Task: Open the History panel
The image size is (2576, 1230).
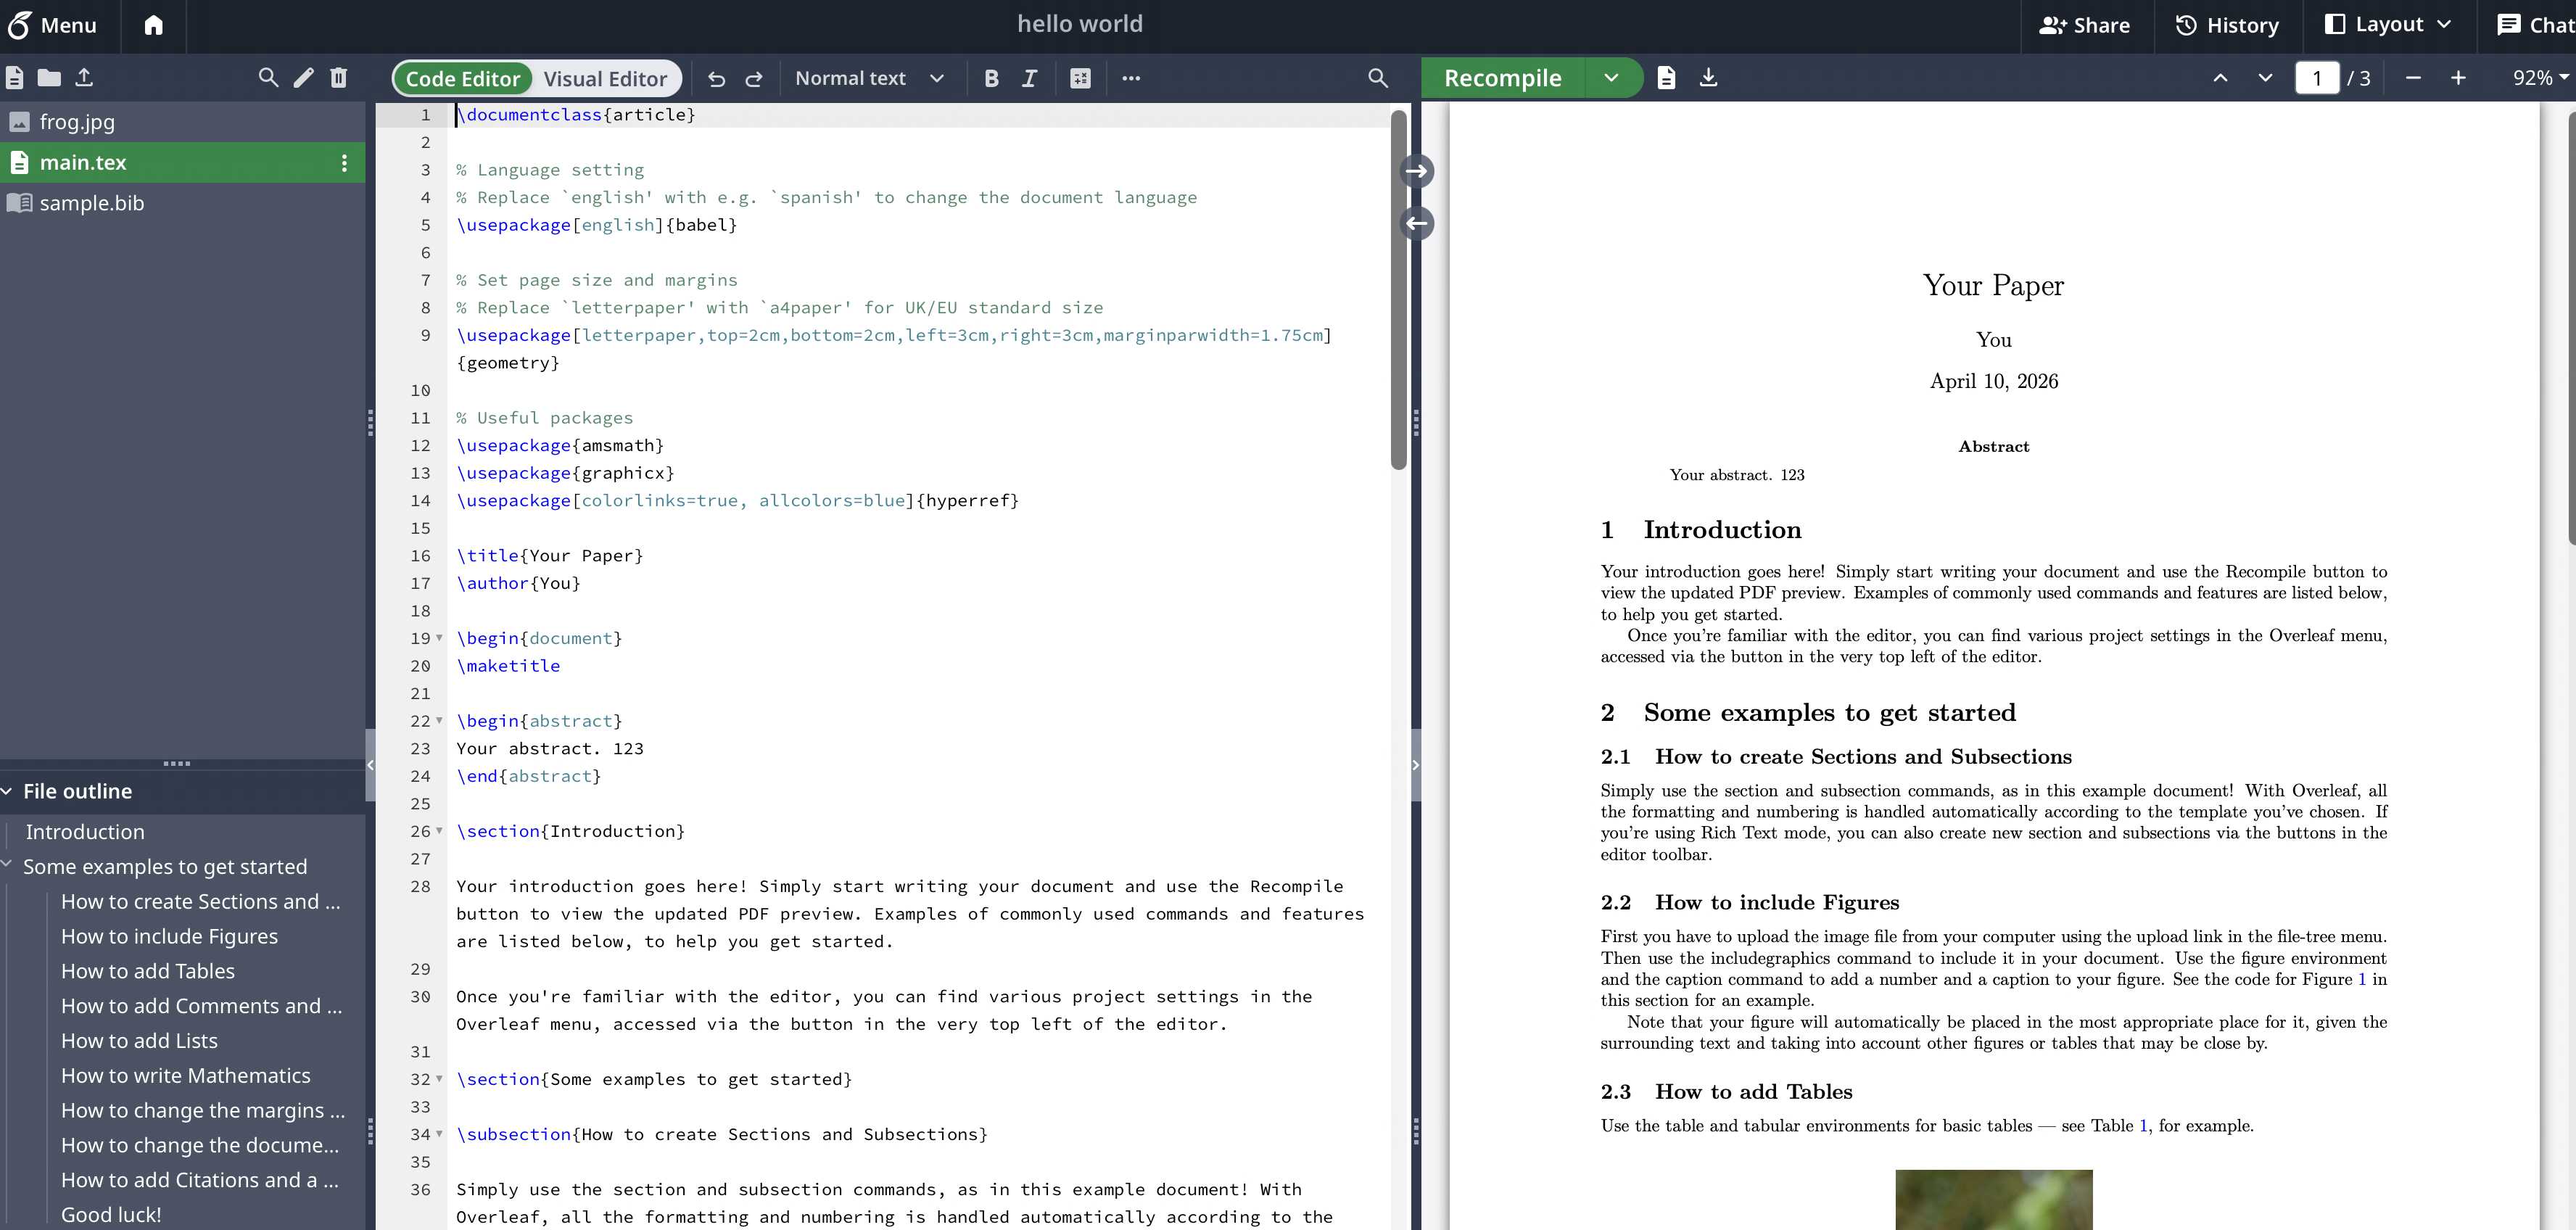Action: pos(2227,24)
